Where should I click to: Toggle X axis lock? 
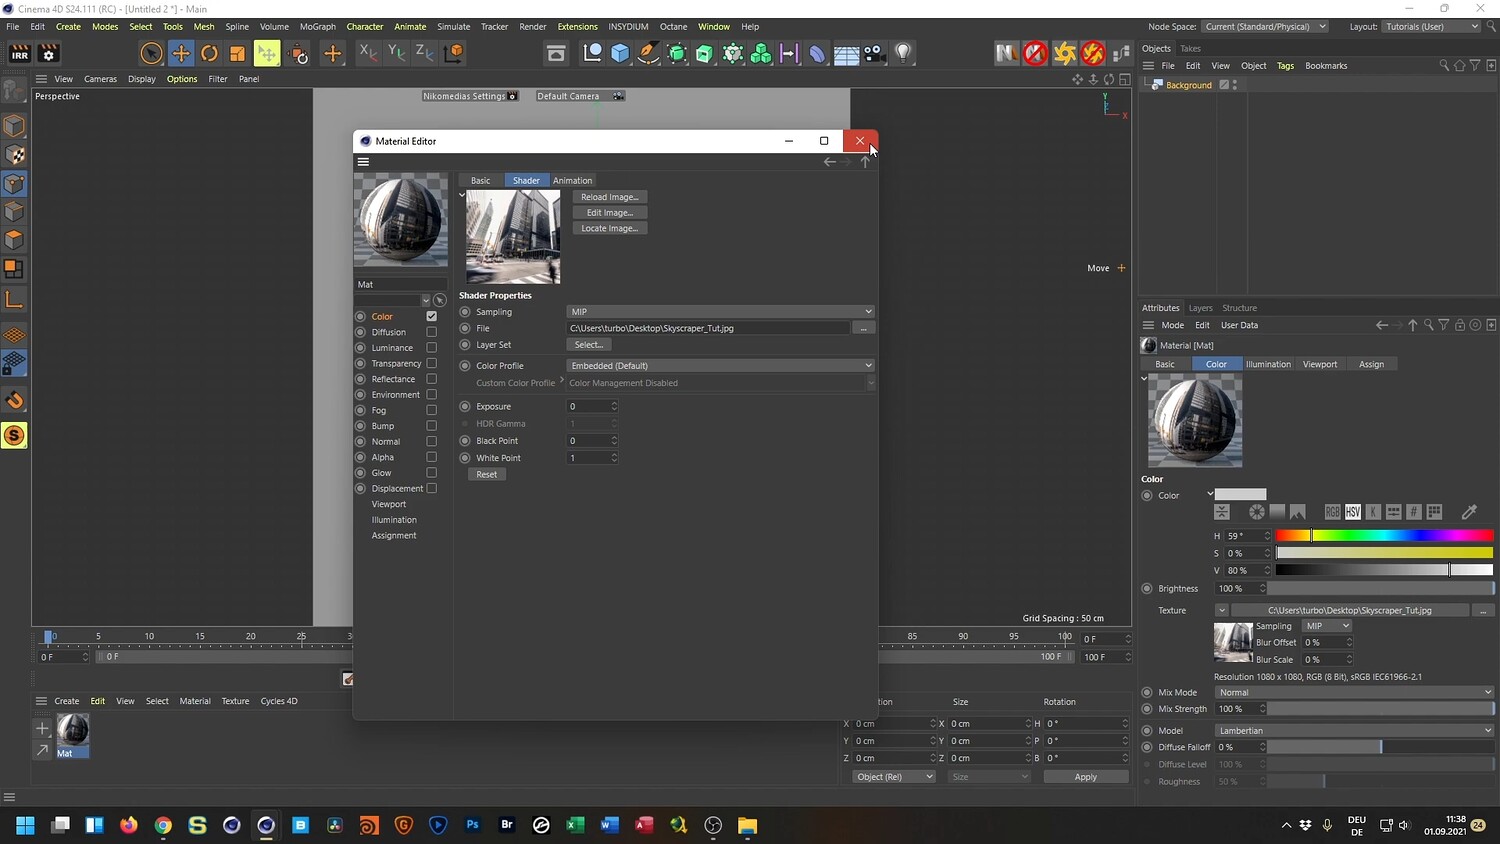(368, 53)
